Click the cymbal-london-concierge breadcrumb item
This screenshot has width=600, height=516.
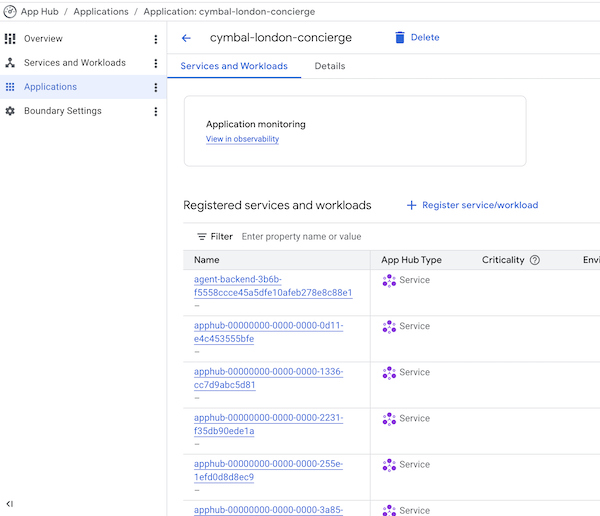coord(229,12)
